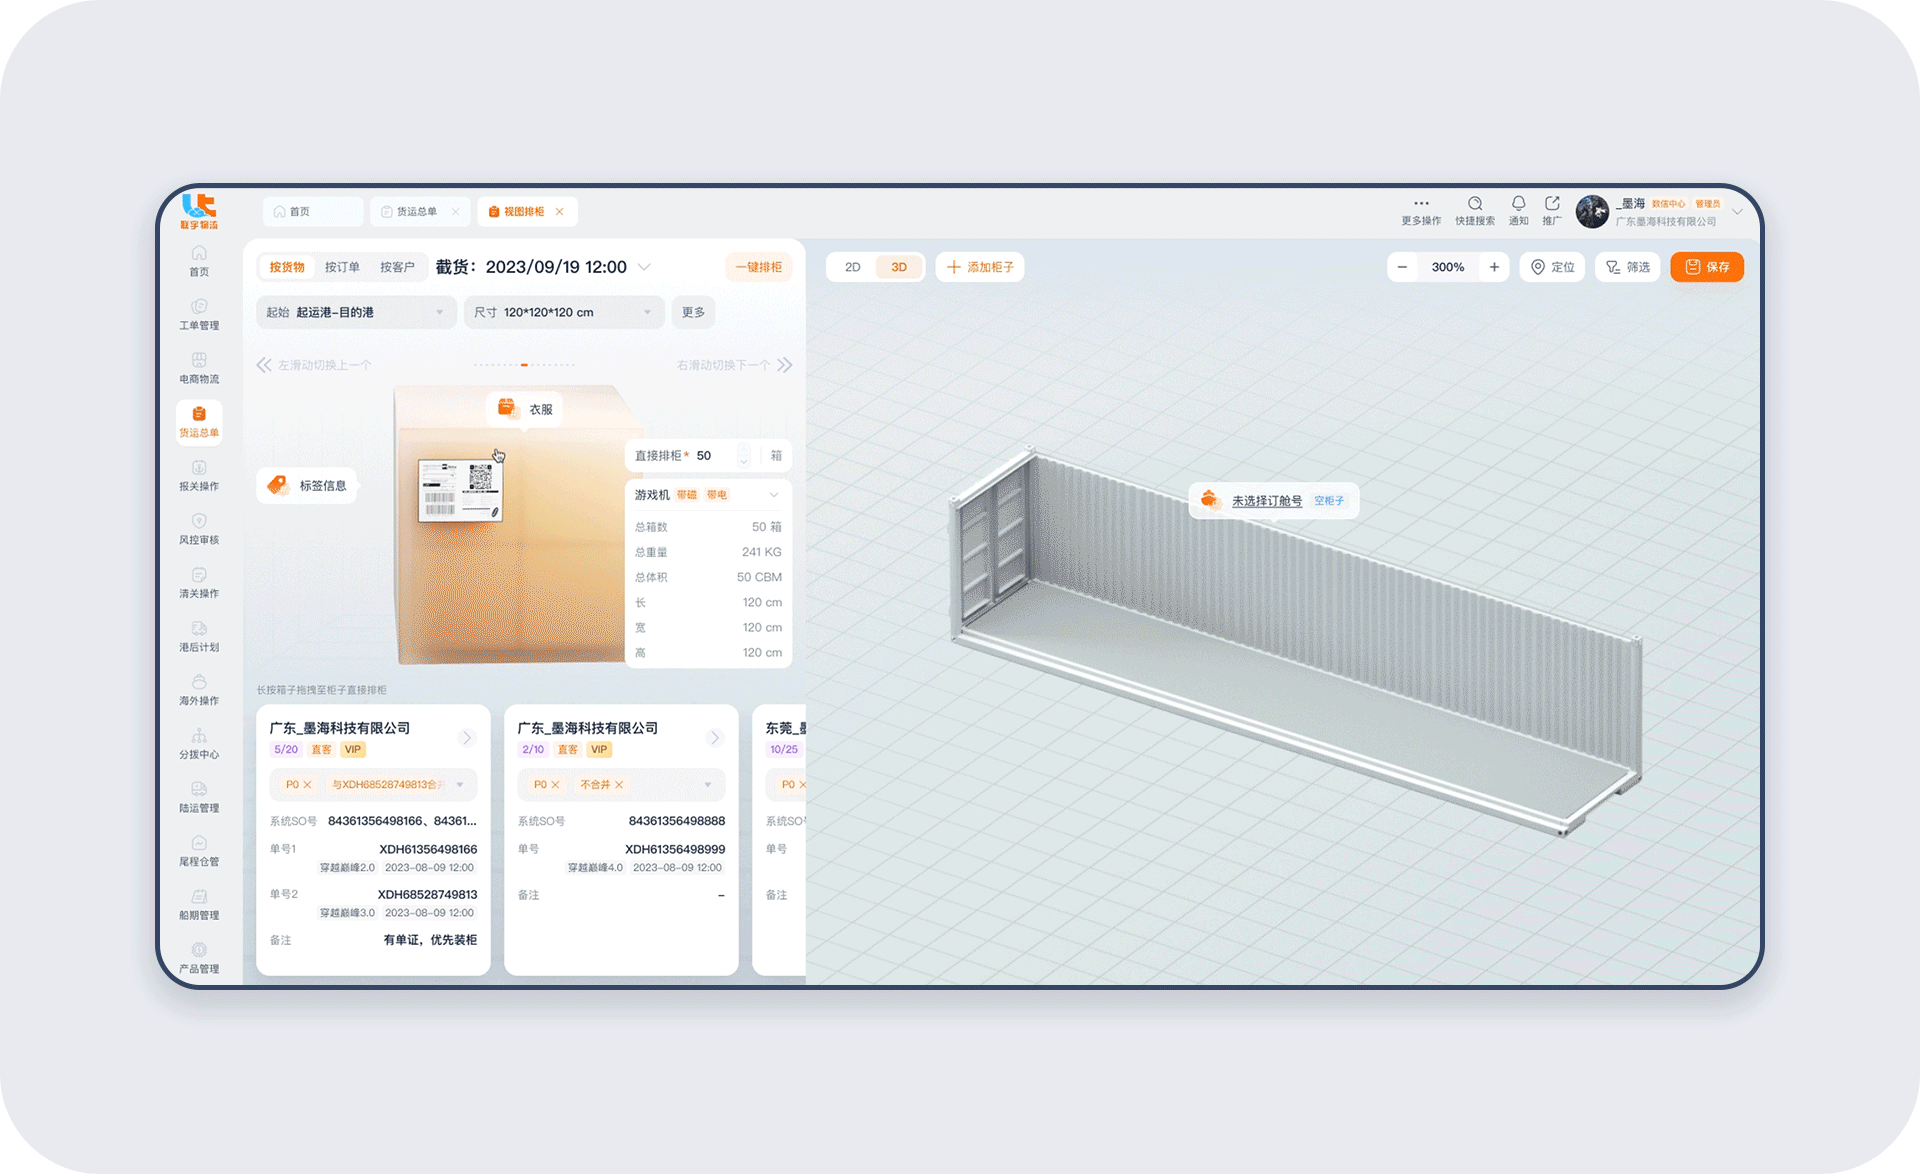Image resolution: width=1920 pixels, height=1174 pixels.
Task: Click the 快捷搜索 search icon
Action: click(x=1475, y=205)
